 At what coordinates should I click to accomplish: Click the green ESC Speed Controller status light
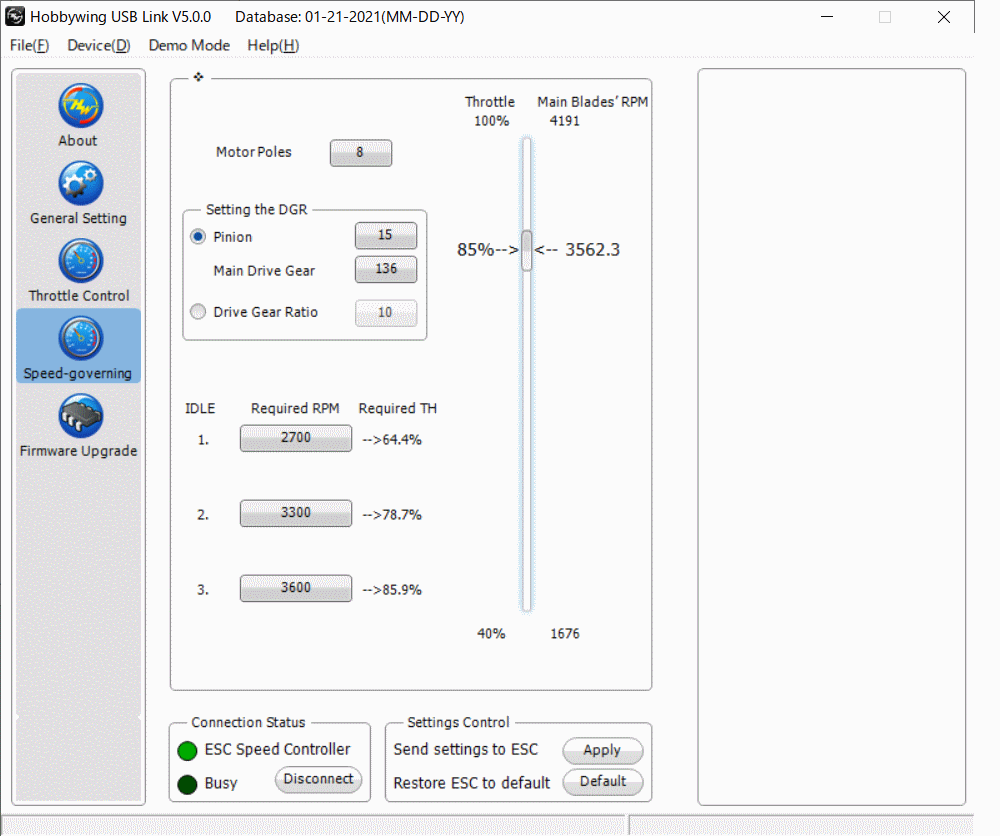pyautogui.click(x=188, y=751)
